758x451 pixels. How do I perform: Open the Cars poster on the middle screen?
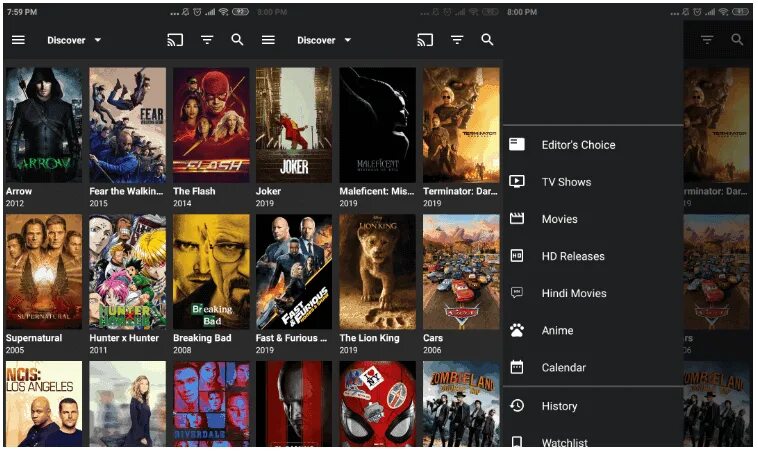461,272
